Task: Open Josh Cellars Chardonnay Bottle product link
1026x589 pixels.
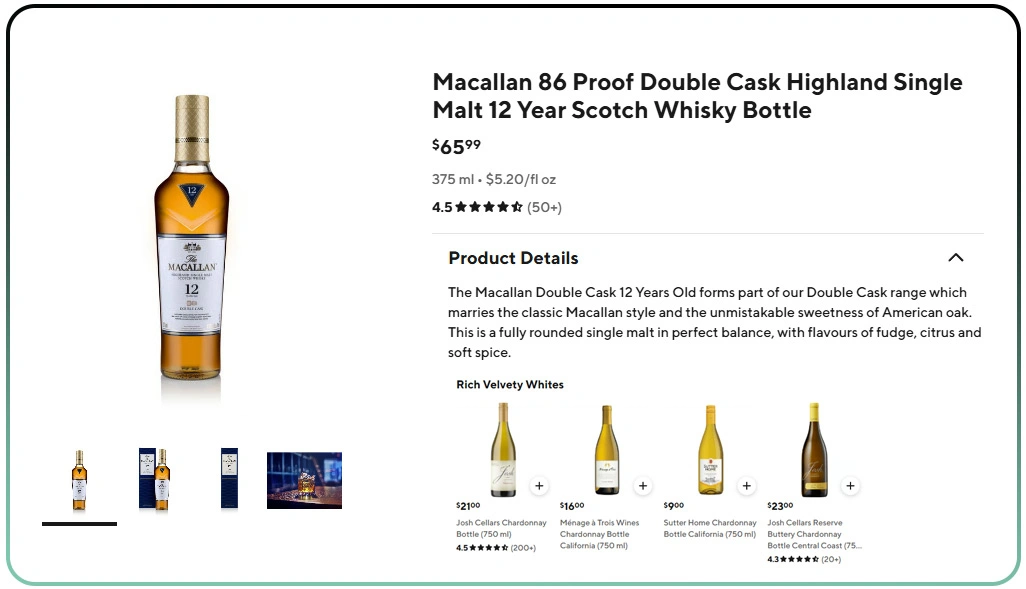Action: click(501, 528)
